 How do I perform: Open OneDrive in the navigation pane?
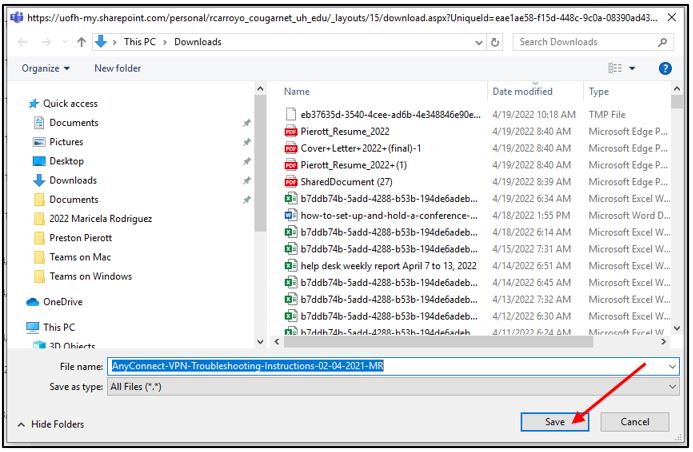pyautogui.click(x=62, y=301)
